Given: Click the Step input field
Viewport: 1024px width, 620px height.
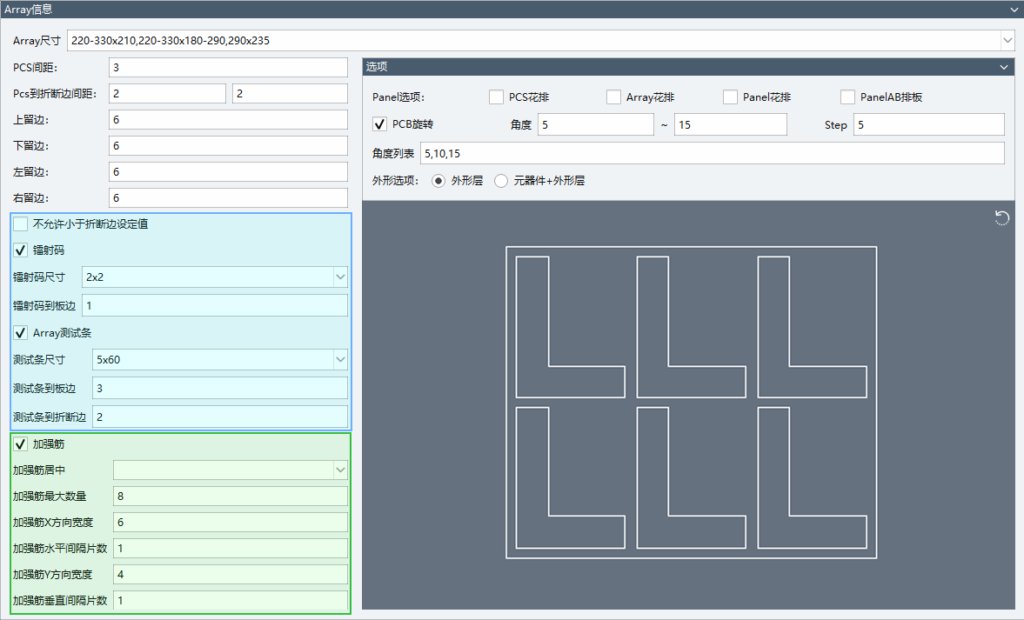Looking at the screenshot, I should [x=929, y=125].
